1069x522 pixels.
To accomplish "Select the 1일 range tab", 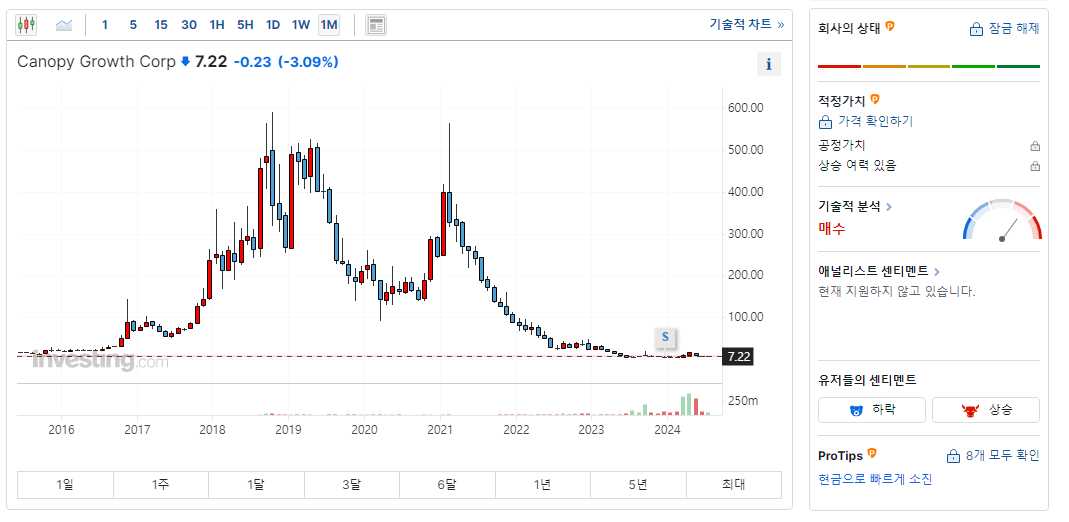I will (x=65, y=485).
